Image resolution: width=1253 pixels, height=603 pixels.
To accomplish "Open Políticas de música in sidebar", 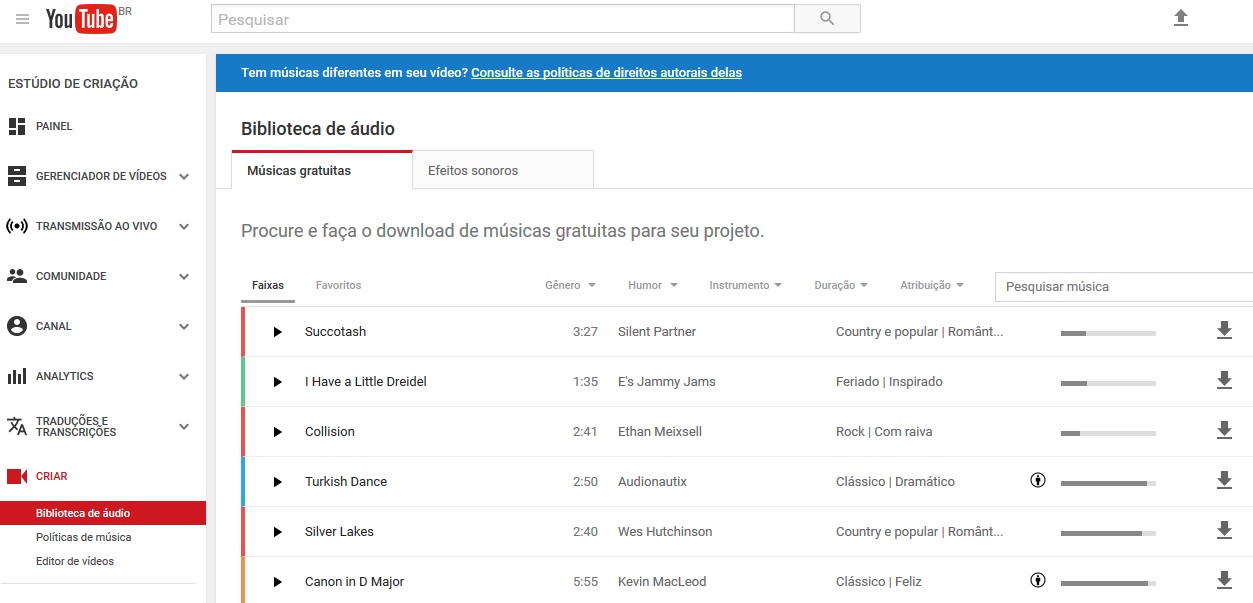I will (83, 537).
